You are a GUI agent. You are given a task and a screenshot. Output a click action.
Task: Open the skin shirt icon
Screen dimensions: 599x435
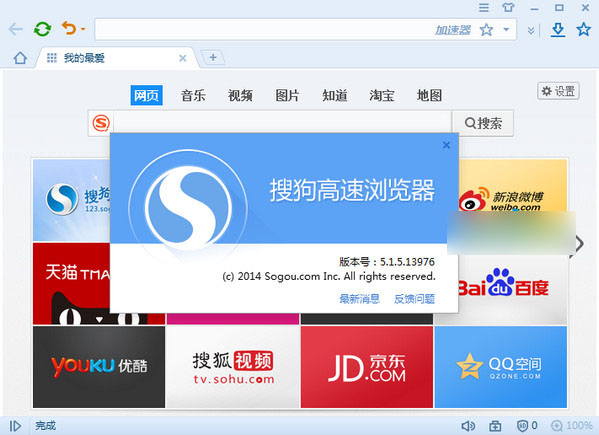pyautogui.click(x=508, y=7)
